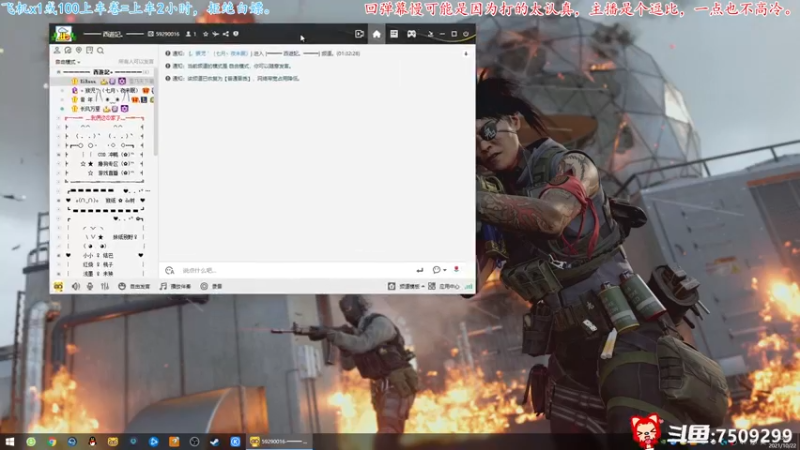
Task: Open the gamepad games tab
Action: click(411, 34)
